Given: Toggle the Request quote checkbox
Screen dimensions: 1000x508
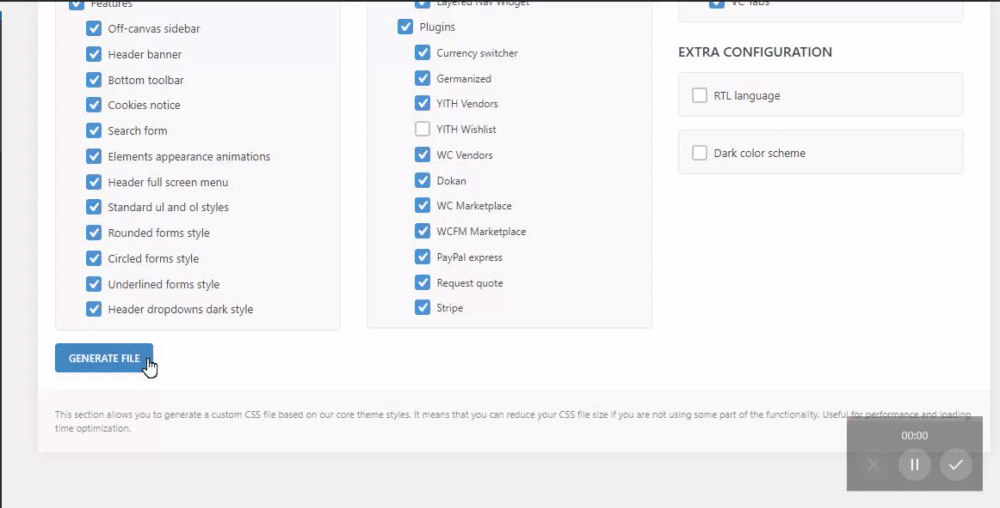Looking at the screenshot, I should tap(422, 282).
